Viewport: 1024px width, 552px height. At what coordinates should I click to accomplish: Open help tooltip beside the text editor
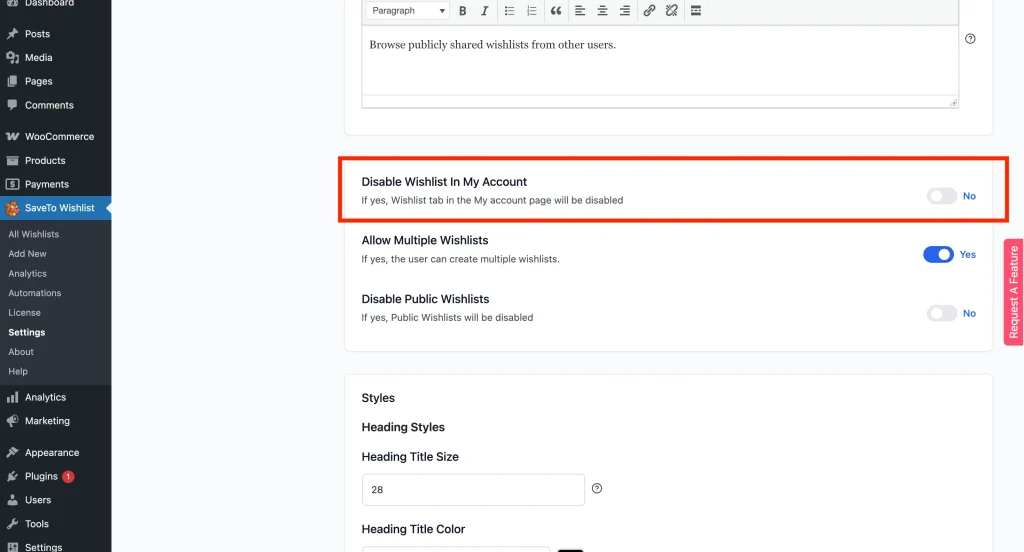970,39
